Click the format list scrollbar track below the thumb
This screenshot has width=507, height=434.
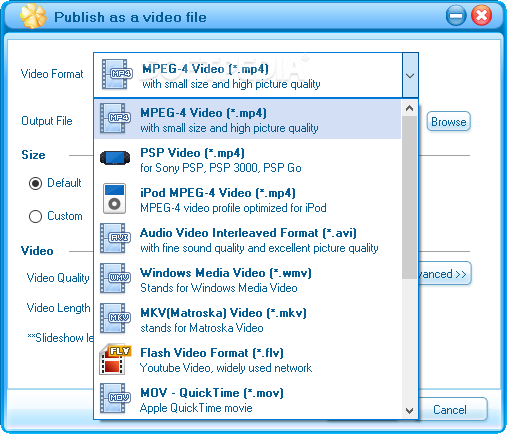(410, 340)
